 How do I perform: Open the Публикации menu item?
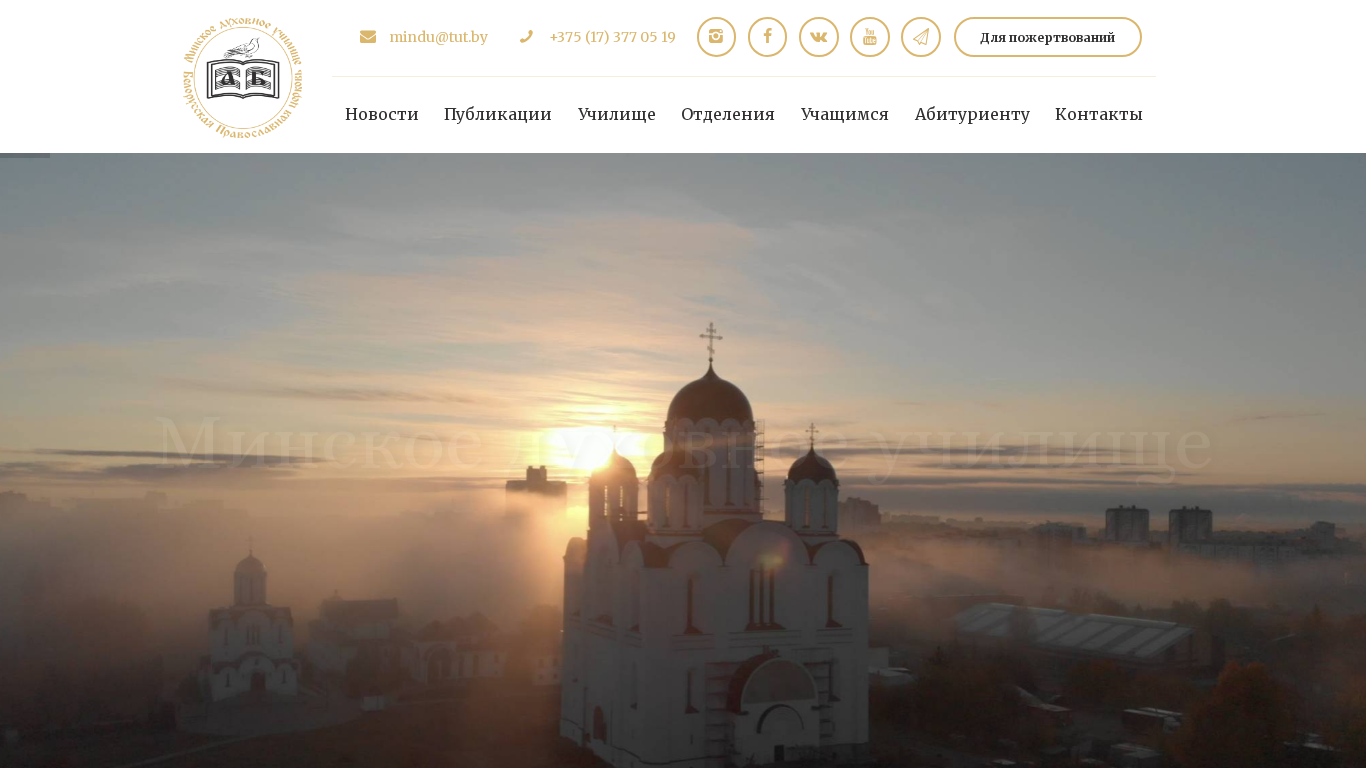click(498, 114)
